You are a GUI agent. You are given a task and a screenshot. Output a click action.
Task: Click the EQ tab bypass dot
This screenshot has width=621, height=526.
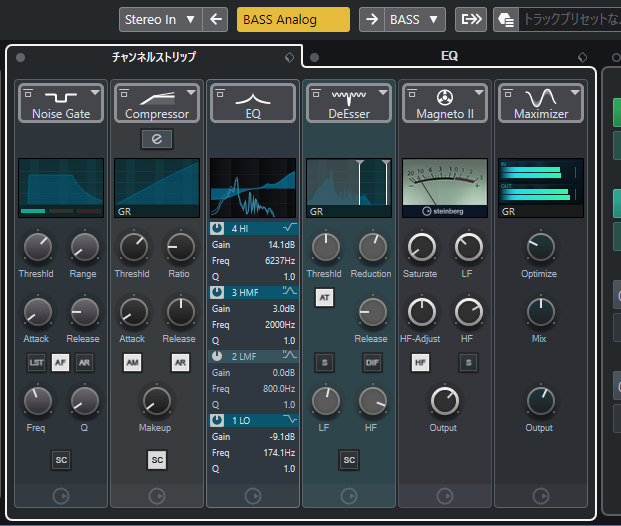click(x=314, y=58)
